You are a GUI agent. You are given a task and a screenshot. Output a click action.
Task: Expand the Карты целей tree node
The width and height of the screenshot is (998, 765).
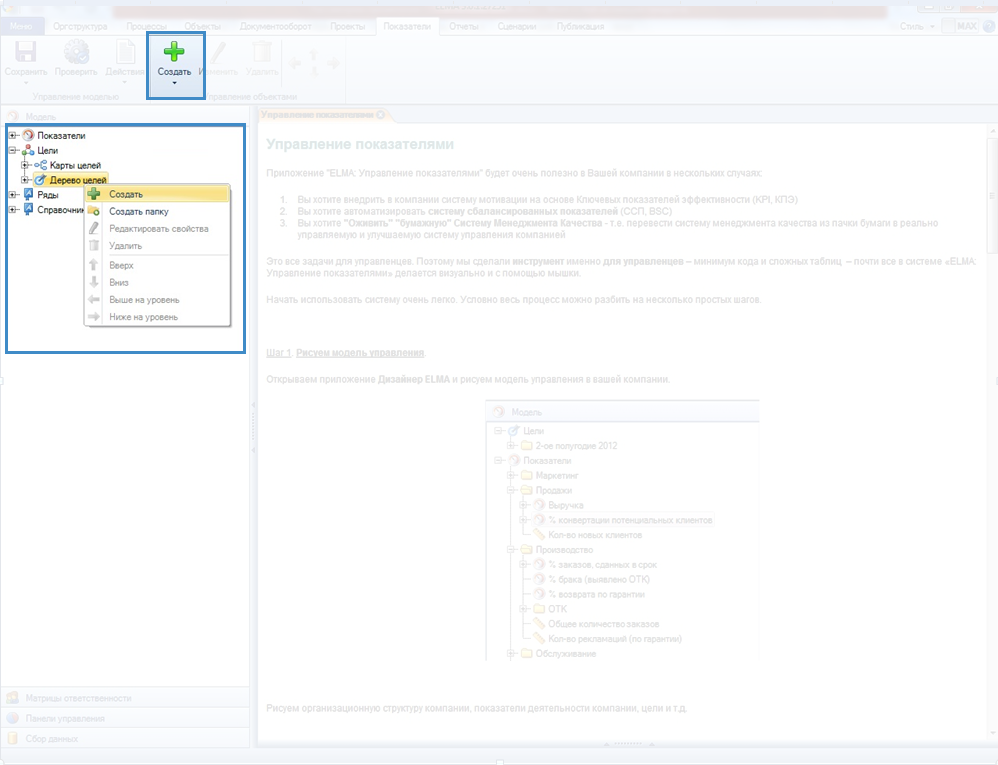pyautogui.click(x=25, y=165)
